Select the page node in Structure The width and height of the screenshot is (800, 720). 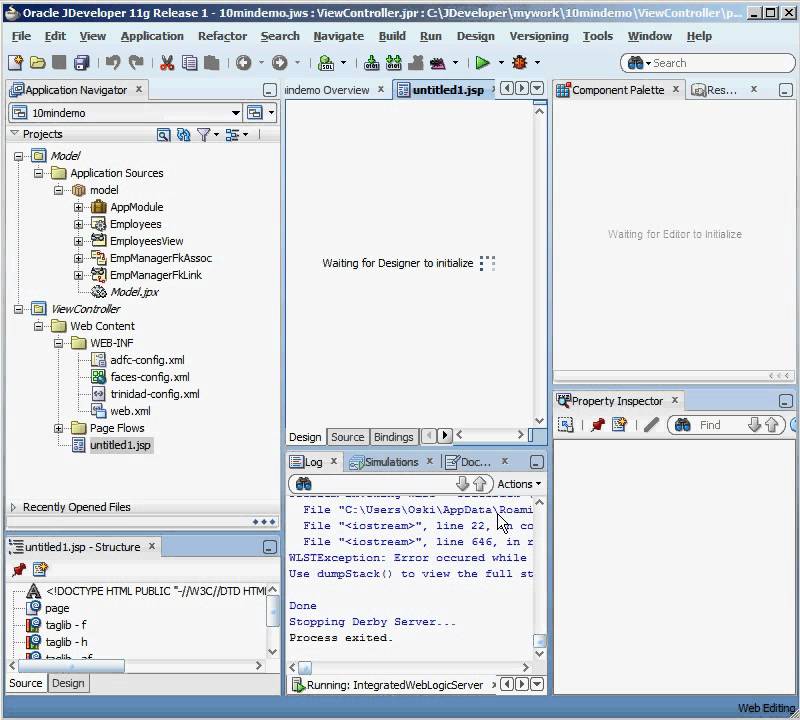pos(57,608)
